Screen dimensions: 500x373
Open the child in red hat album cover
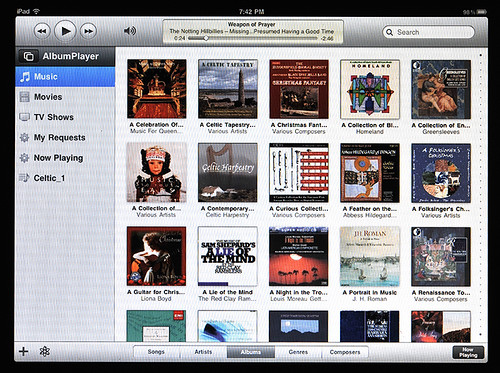click(x=156, y=173)
